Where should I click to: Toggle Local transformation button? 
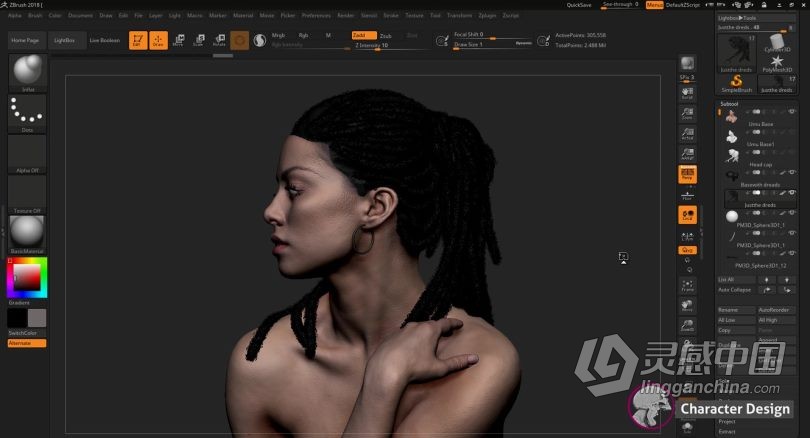point(687,215)
